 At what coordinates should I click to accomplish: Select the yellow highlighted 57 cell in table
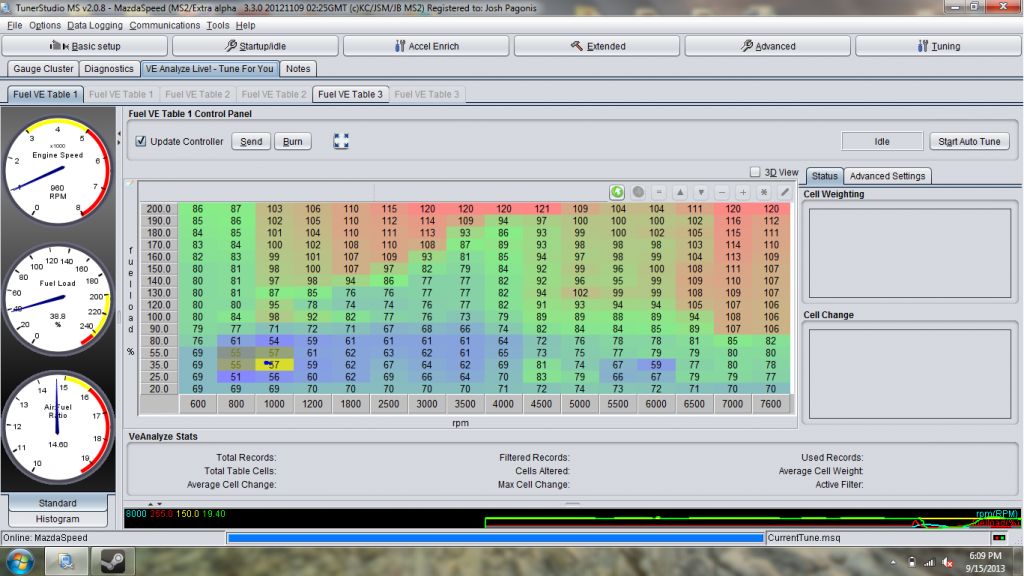point(273,365)
